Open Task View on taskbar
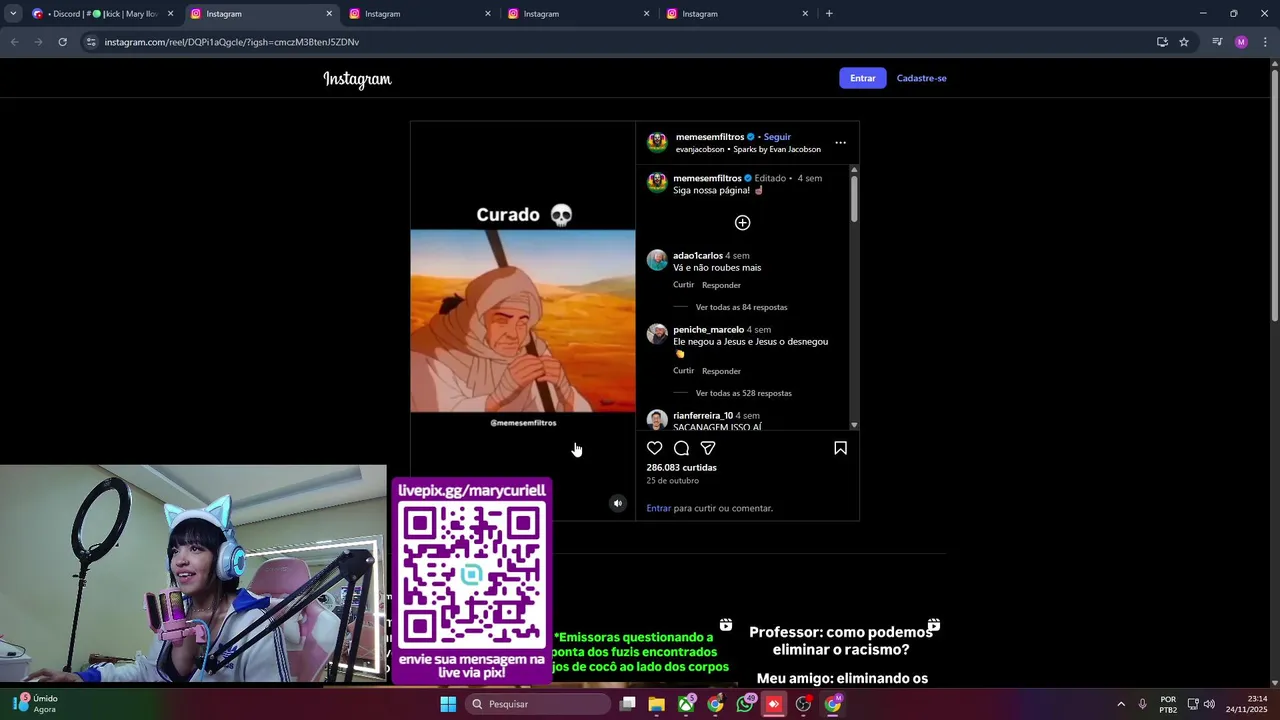 pyautogui.click(x=628, y=704)
